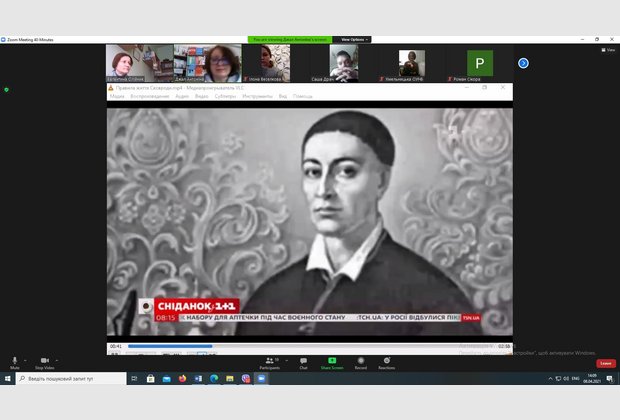The width and height of the screenshot is (620, 420).
Task: Open the Субтитры menu in VLC
Action: 225,96
